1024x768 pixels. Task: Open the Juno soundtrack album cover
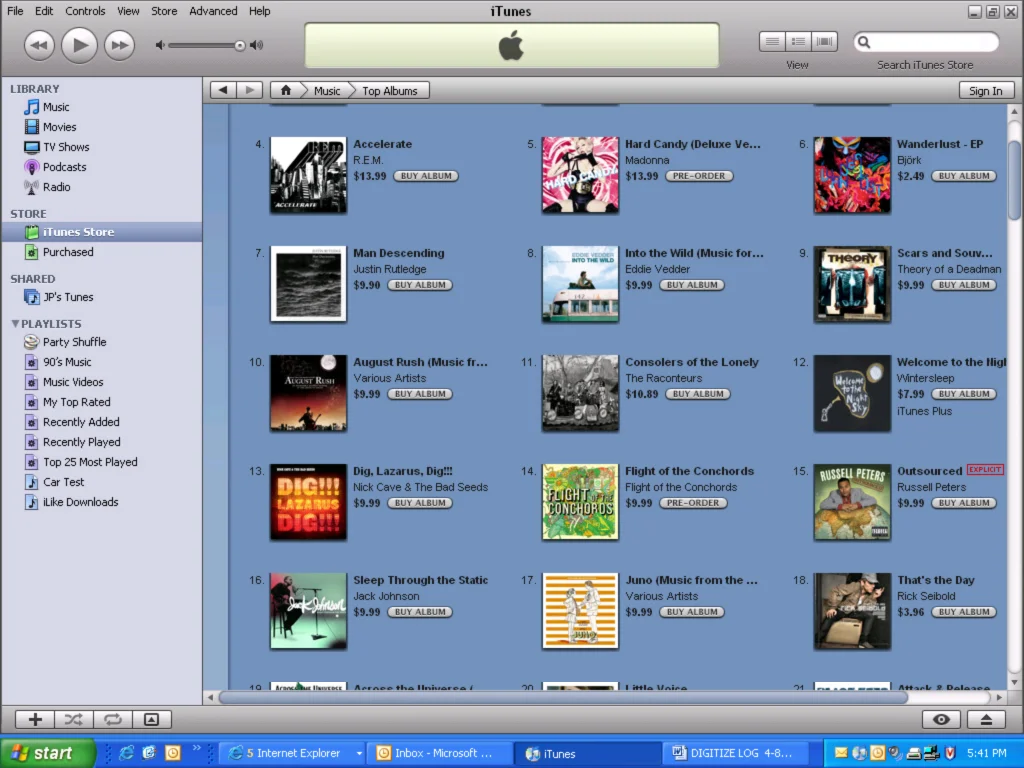coord(580,611)
